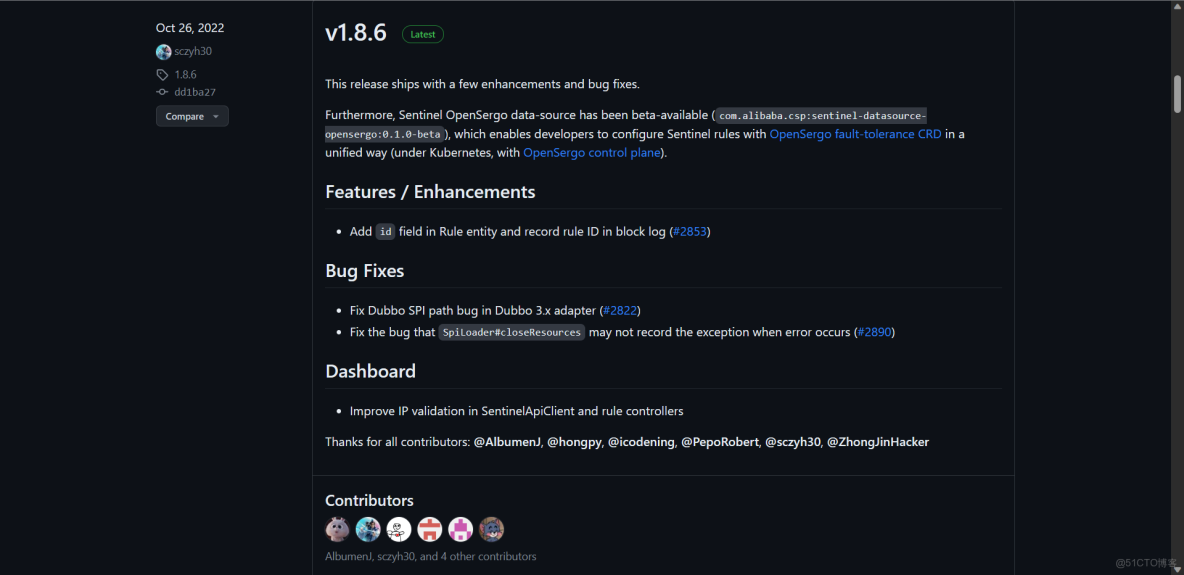Click the Oct 26, 2022 release date
The height and width of the screenshot is (575, 1184).
click(x=190, y=28)
